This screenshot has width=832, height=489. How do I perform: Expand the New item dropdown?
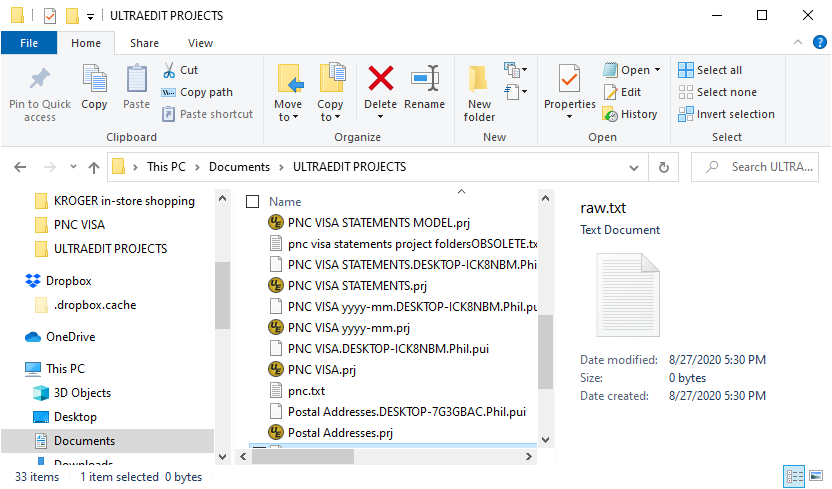(515, 69)
